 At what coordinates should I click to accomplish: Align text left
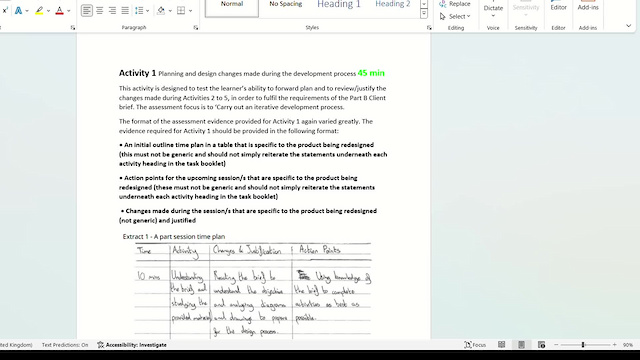click(x=87, y=11)
